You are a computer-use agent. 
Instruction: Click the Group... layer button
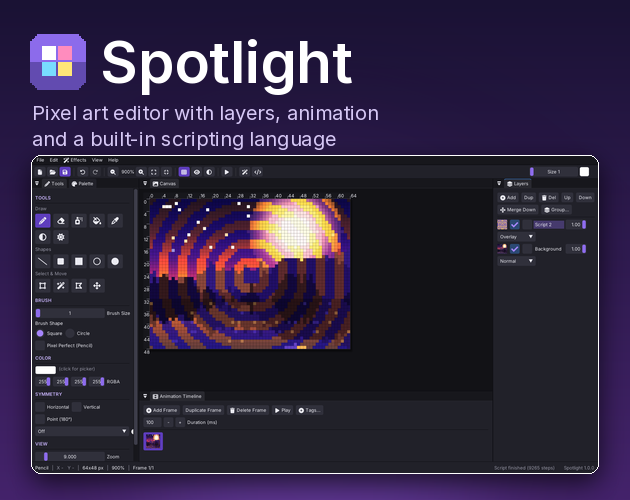tap(556, 210)
